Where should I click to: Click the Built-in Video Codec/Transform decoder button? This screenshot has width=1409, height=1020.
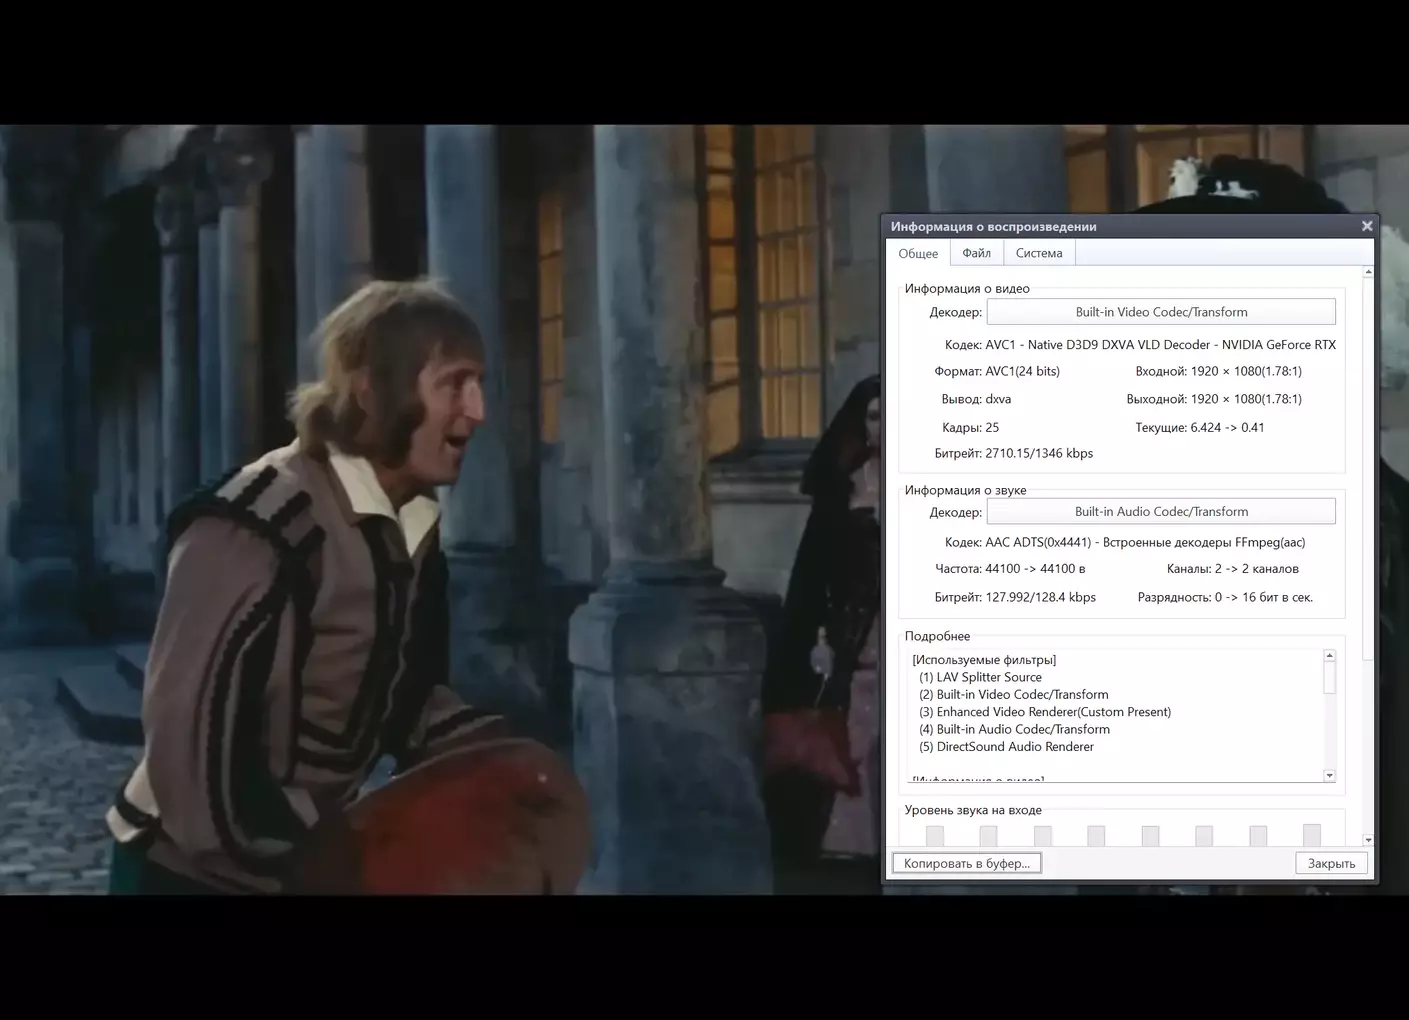[1160, 312]
